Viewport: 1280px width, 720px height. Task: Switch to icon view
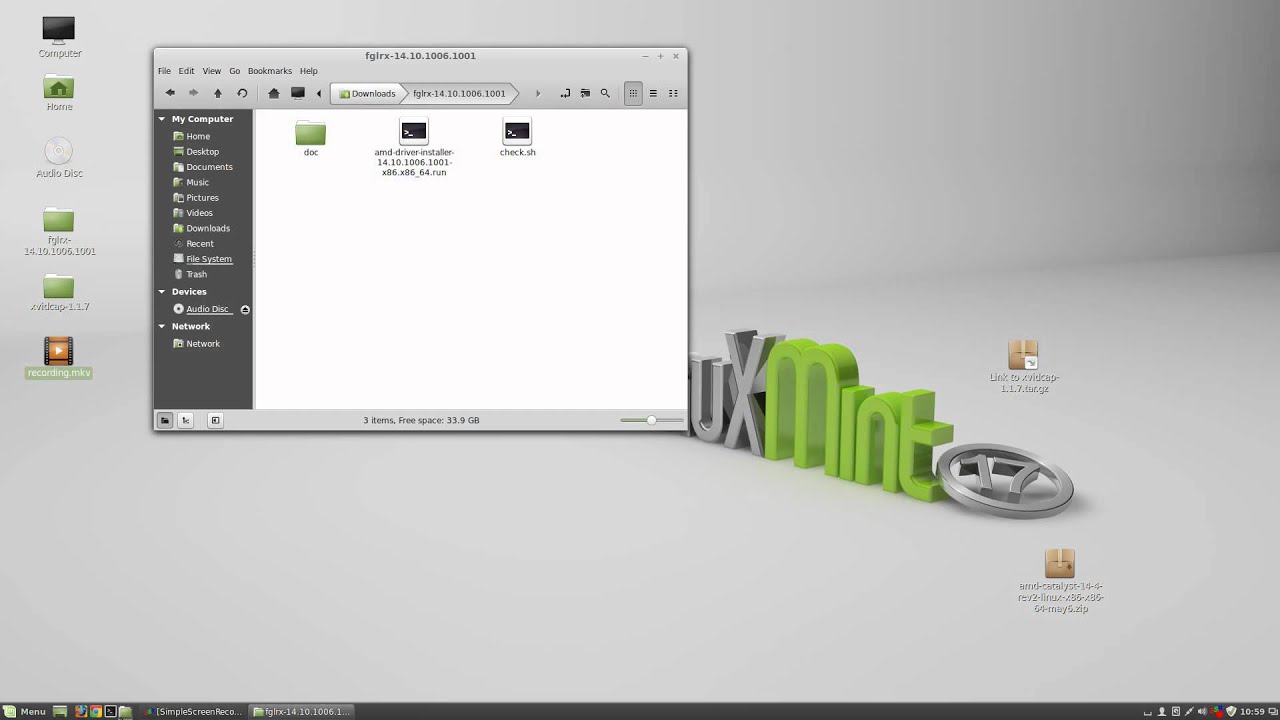pyautogui.click(x=633, y=93)
